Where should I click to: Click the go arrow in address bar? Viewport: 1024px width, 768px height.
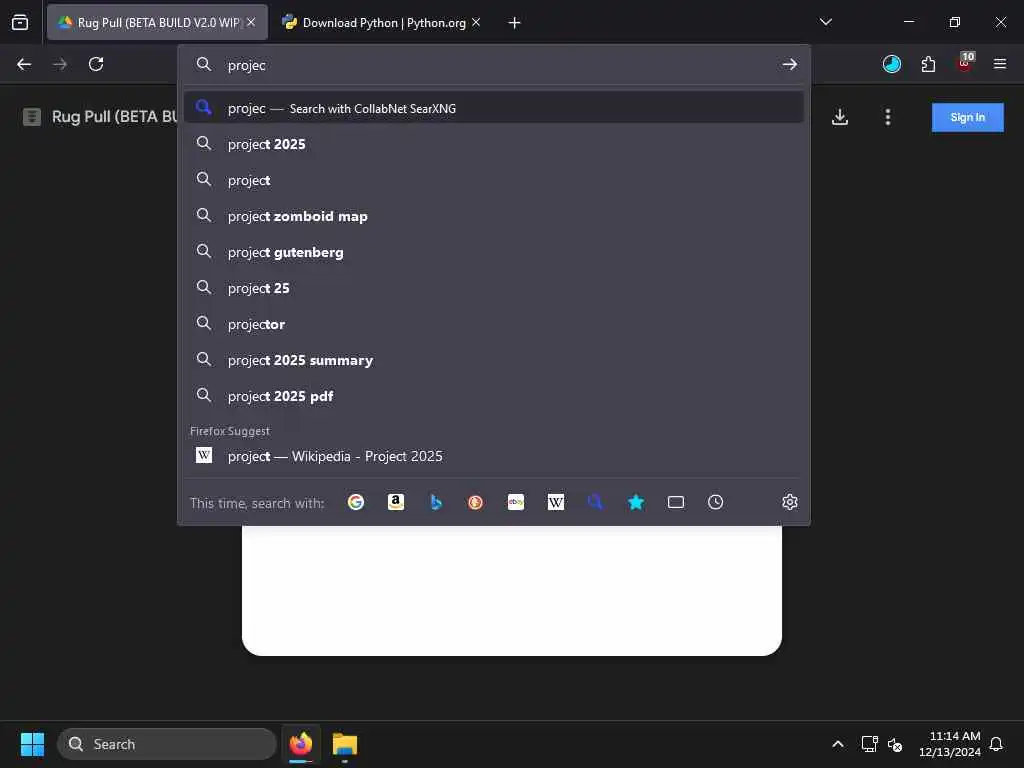pyautogui.click(x=790, y=64)
